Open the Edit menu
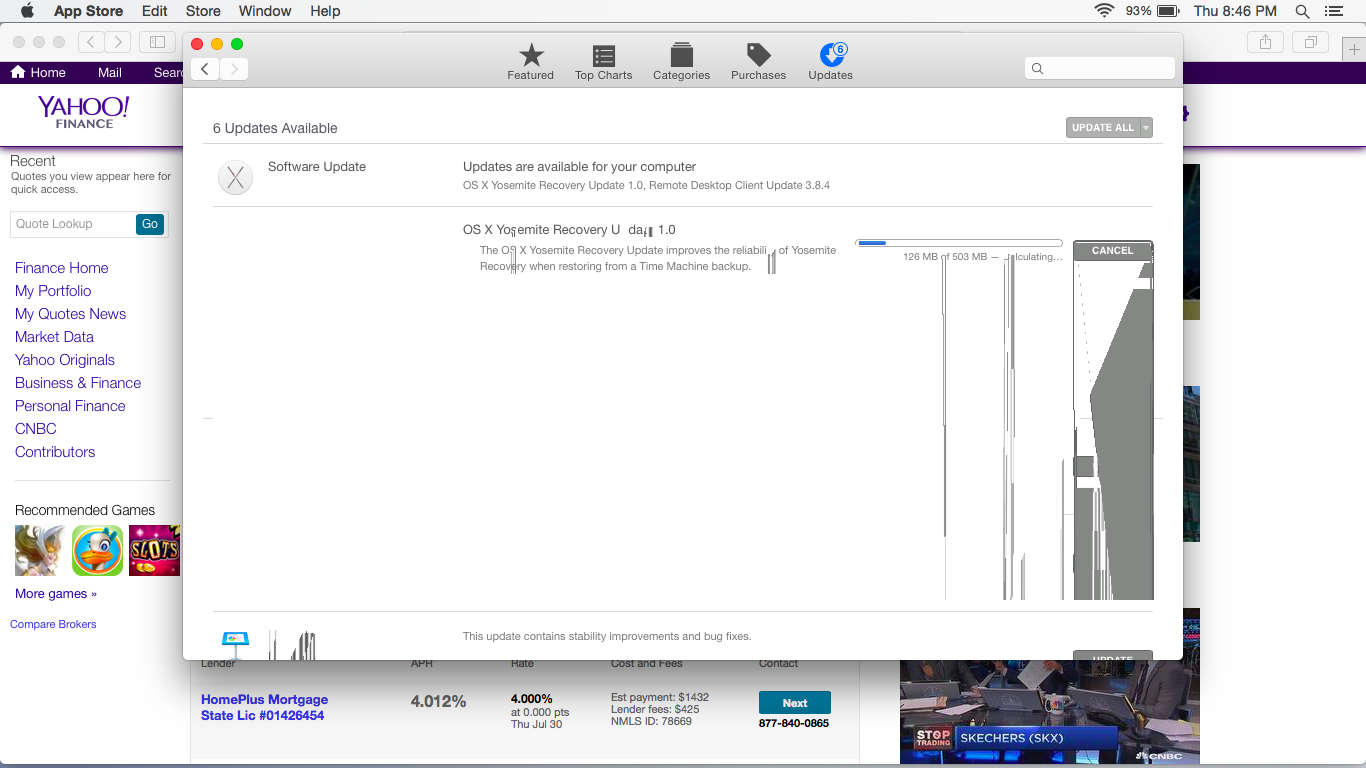1366x768 pixels. pos(154,11)
